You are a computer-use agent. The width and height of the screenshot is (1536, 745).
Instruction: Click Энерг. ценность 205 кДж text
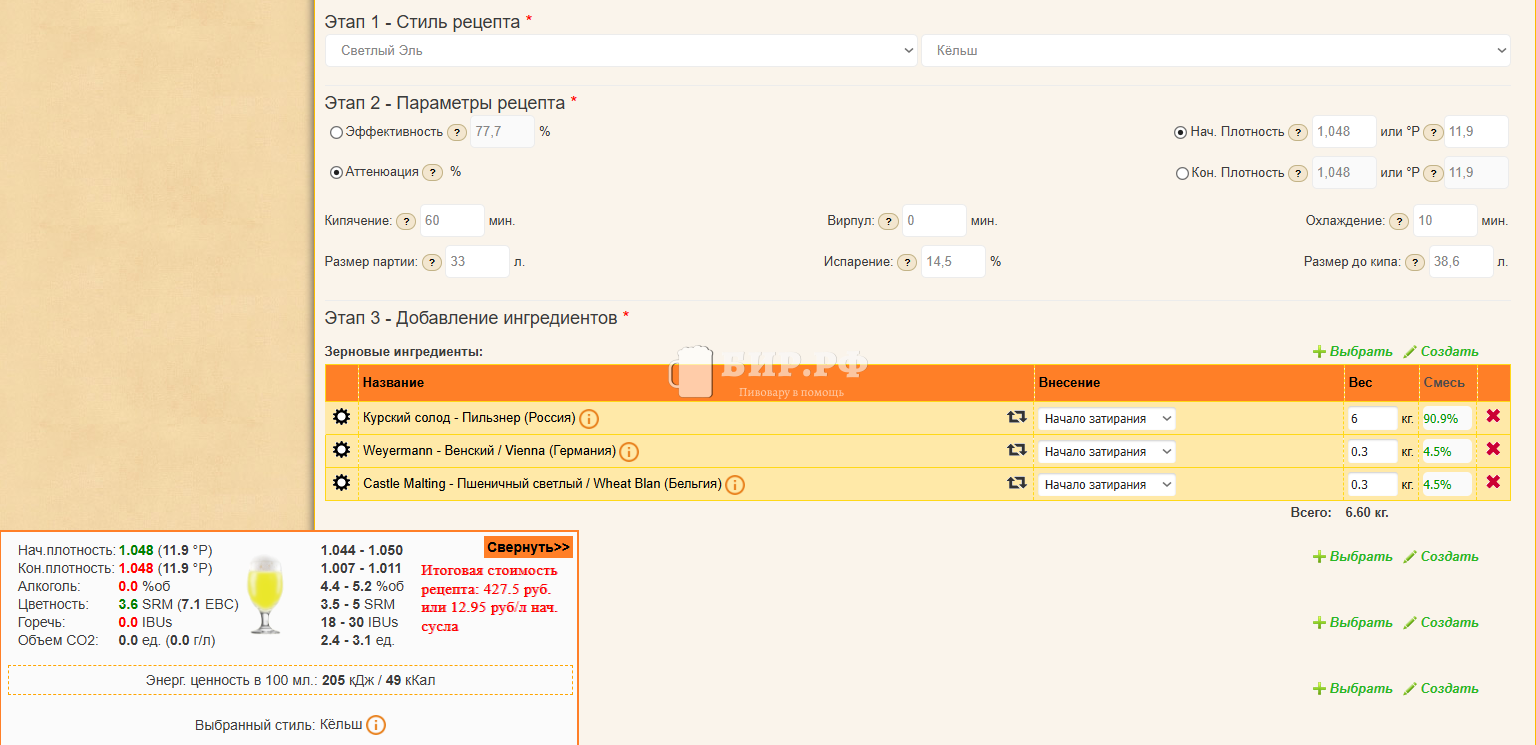tap(290, 680)
